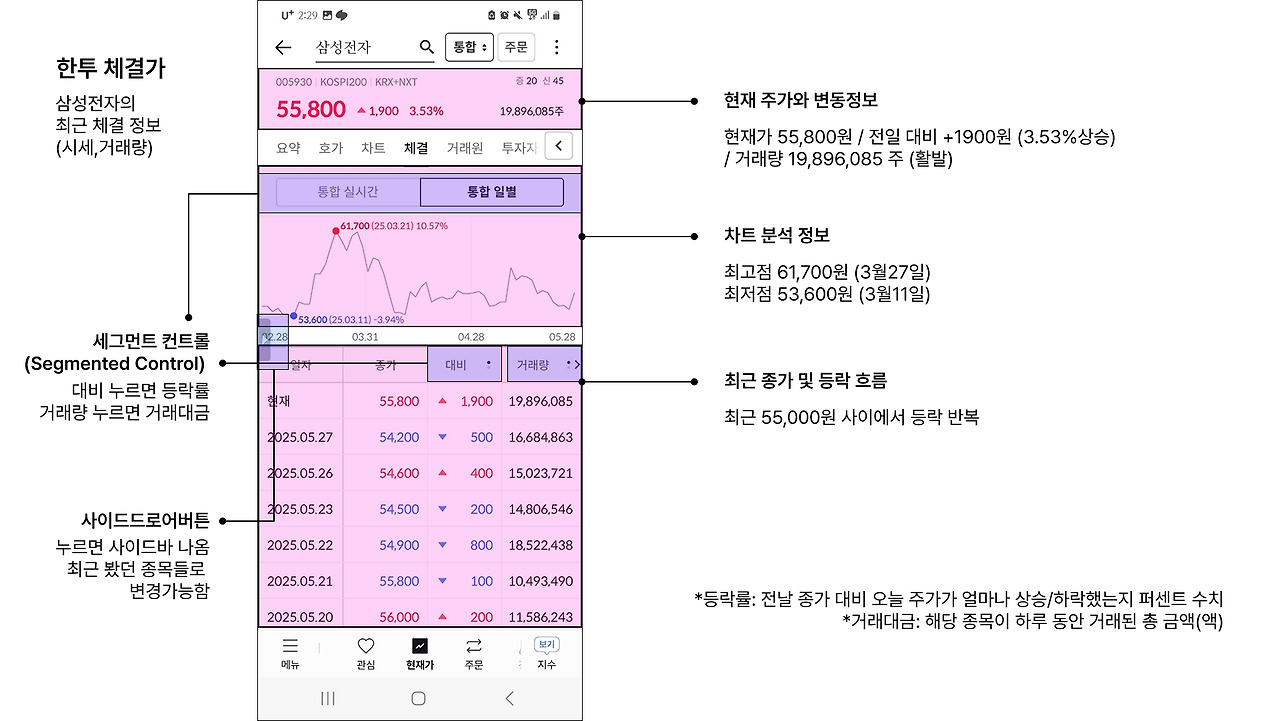The width and height of the screenshot is (1280, 721).
Task: Tap the 주문 order arrows icon in bottom bar
Action: pyautogui.click(x=473, y=648)
